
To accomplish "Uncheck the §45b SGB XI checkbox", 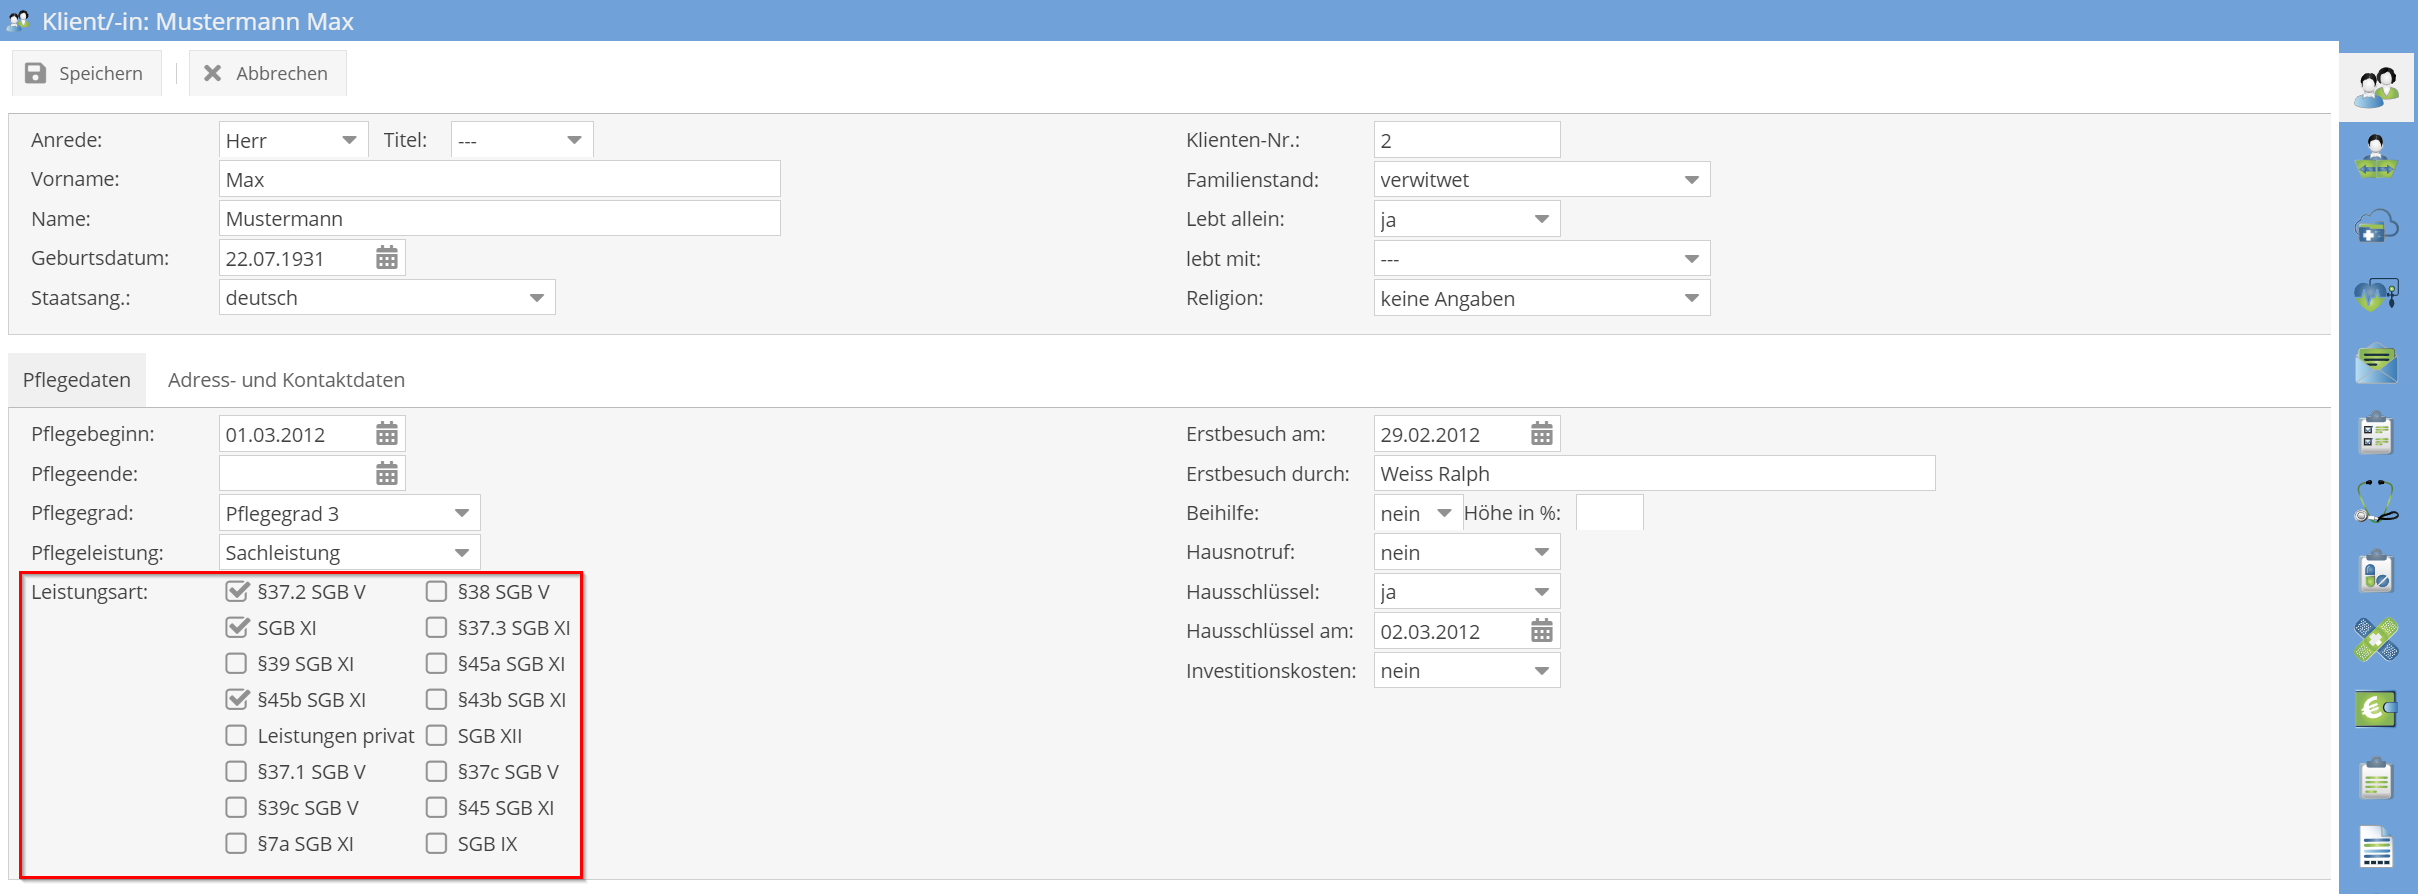I will 236,700.
